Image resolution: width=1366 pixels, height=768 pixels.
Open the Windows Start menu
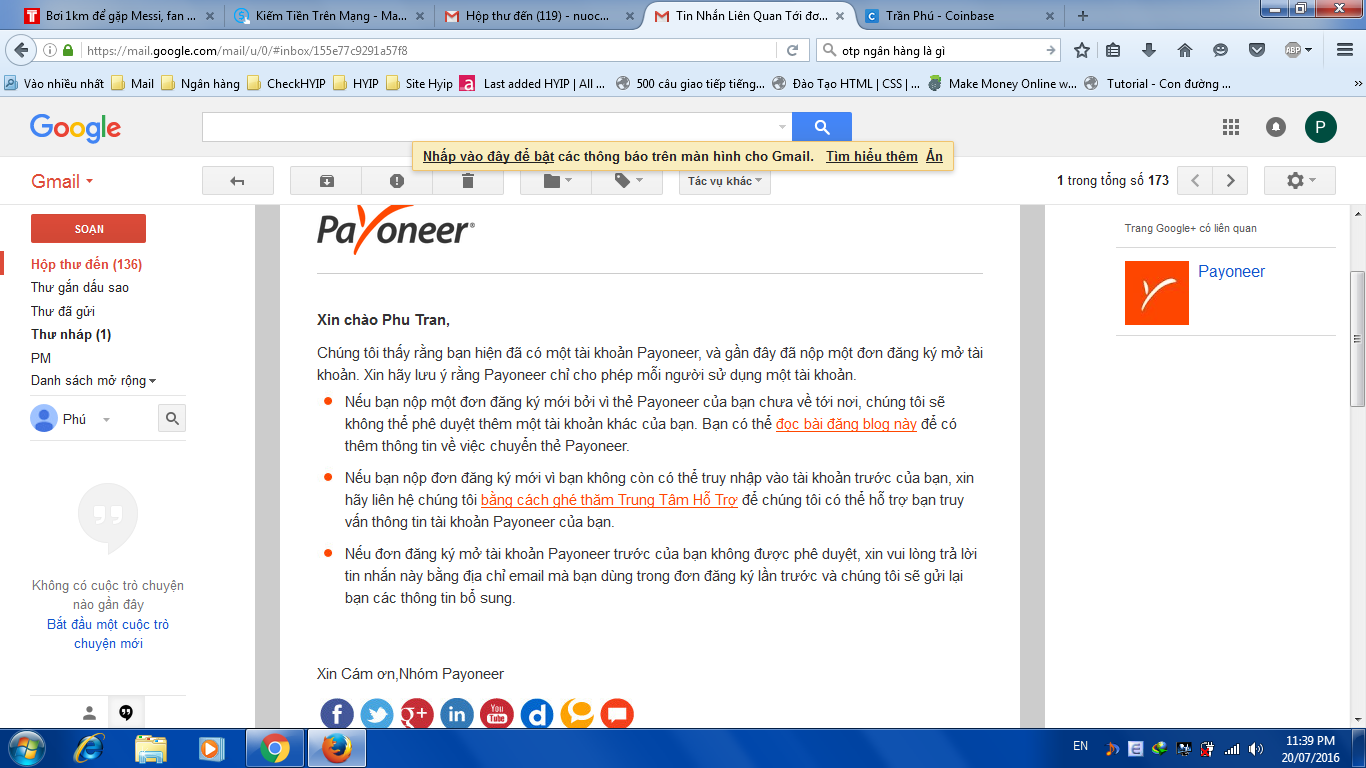pyautogui.click(x=26, y=748)
